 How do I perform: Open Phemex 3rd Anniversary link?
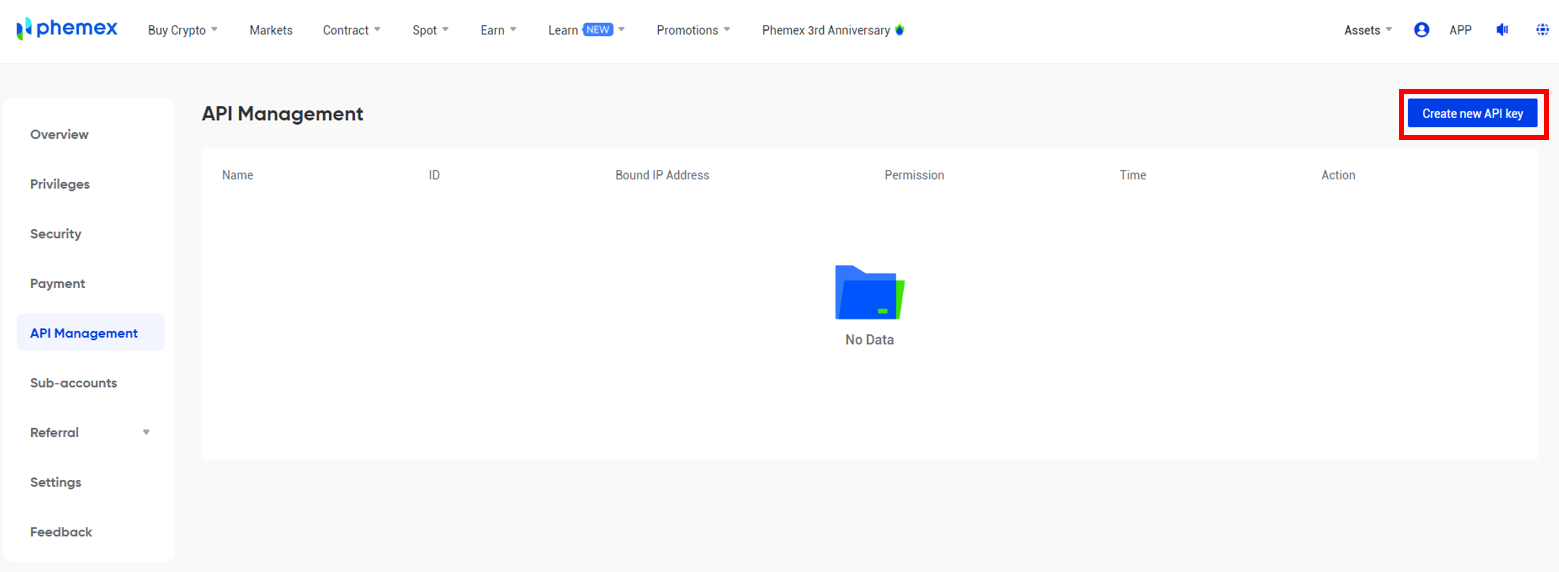click(832, 30)
